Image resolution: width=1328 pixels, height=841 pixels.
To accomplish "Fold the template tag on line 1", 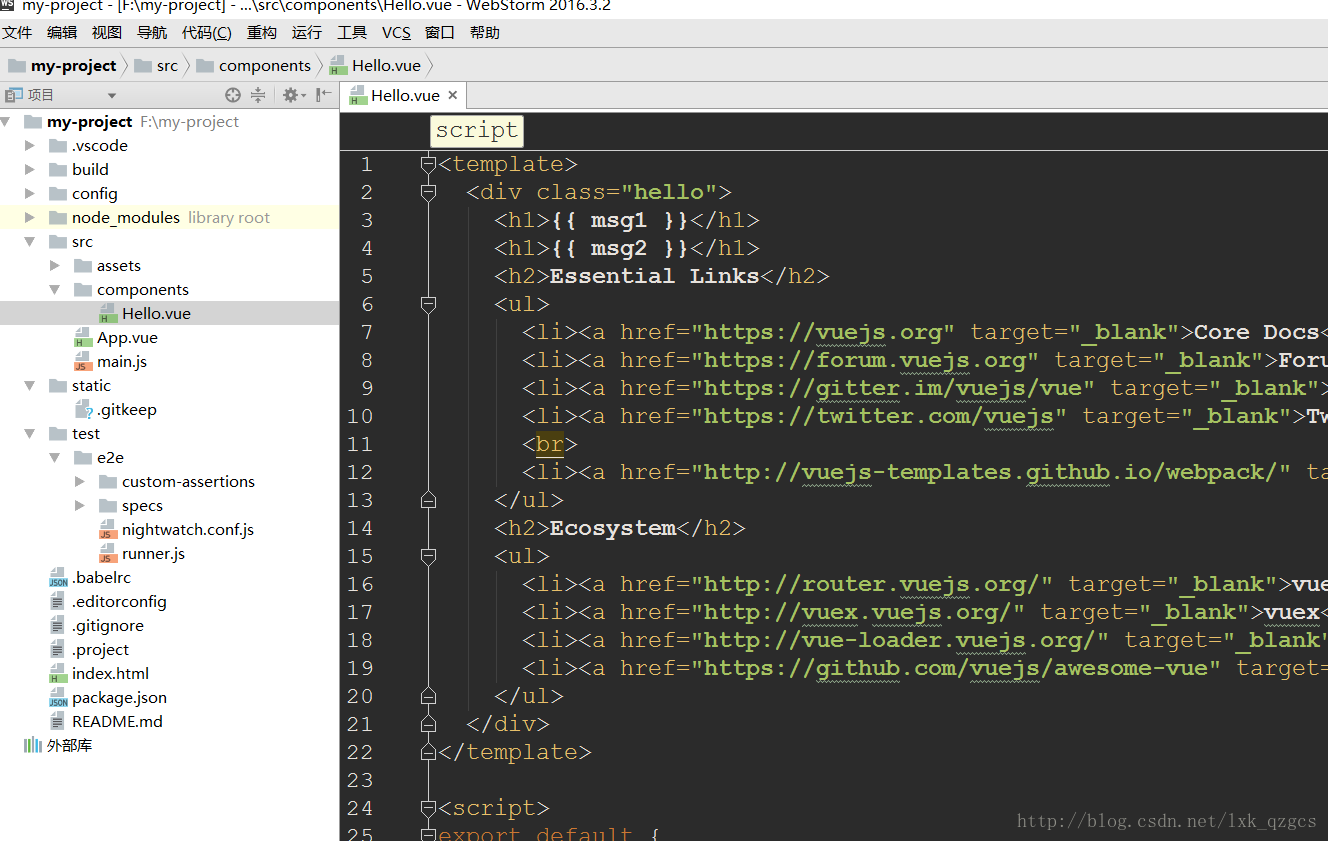I will click(428, 165).
